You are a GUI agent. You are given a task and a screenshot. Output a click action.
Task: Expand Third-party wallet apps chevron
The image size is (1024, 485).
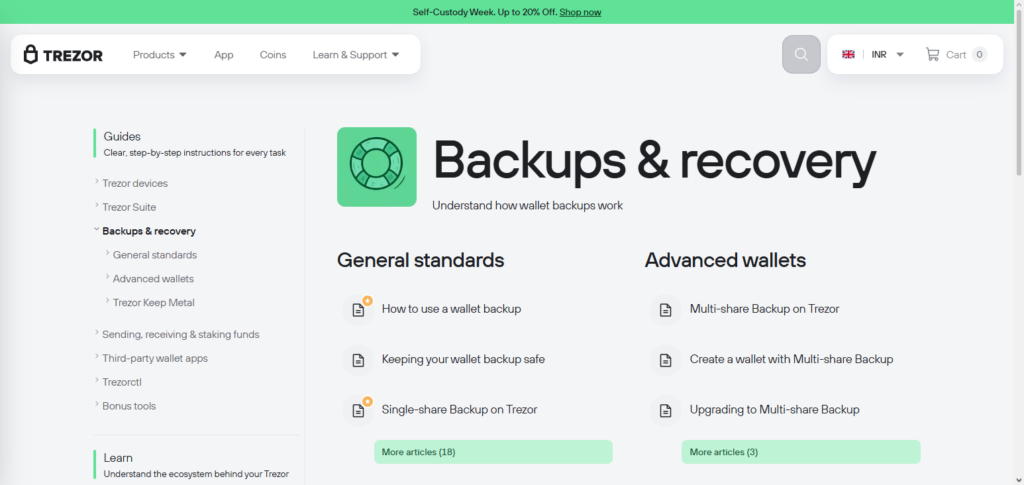coord(97,357)
